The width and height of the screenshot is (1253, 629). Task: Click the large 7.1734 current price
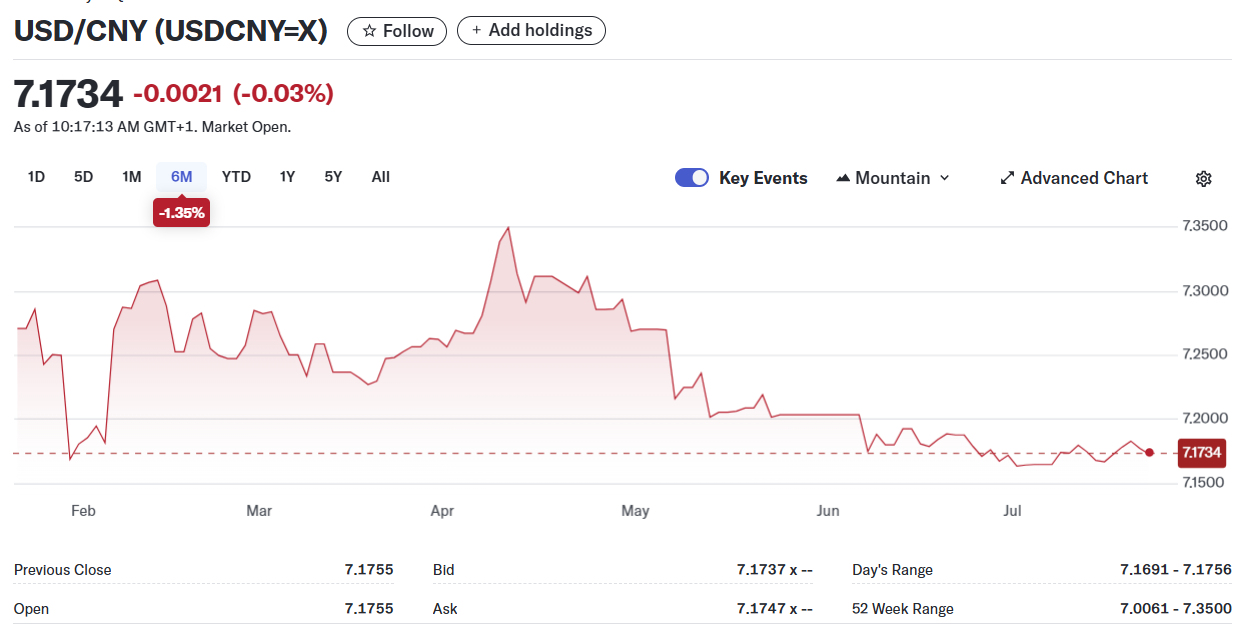(x=68, y=94)
